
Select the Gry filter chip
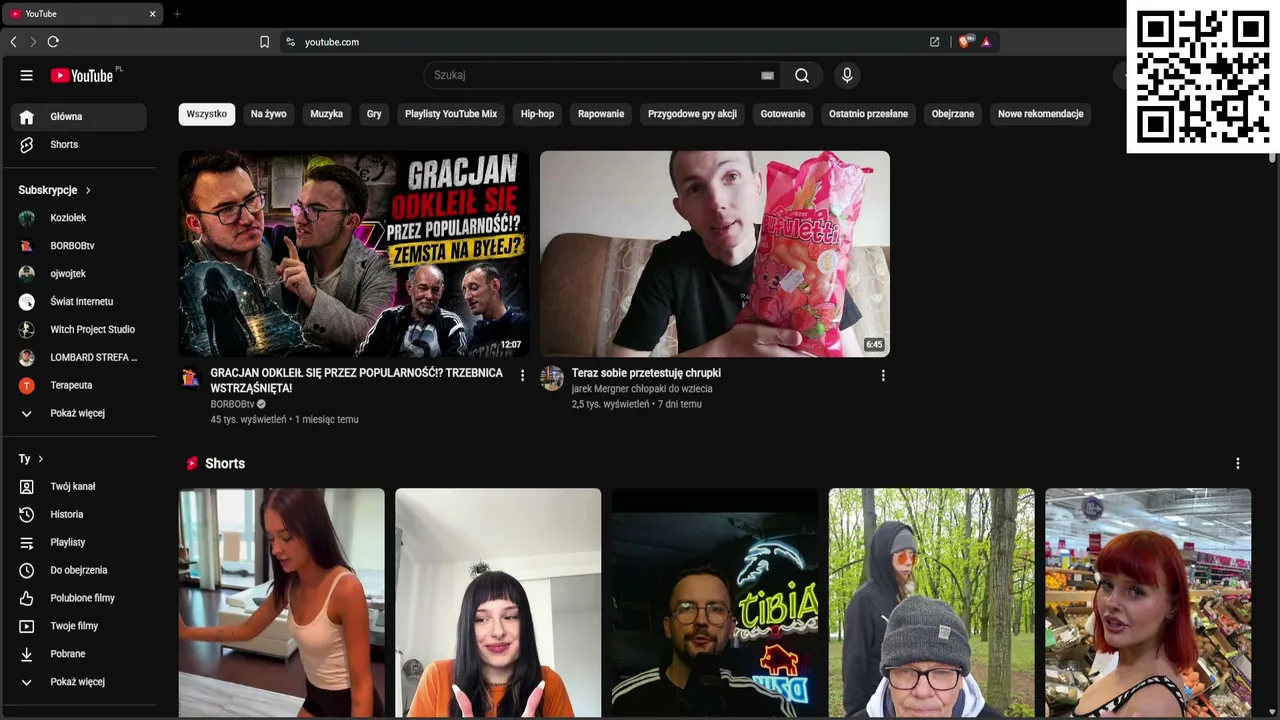point(374,114)
